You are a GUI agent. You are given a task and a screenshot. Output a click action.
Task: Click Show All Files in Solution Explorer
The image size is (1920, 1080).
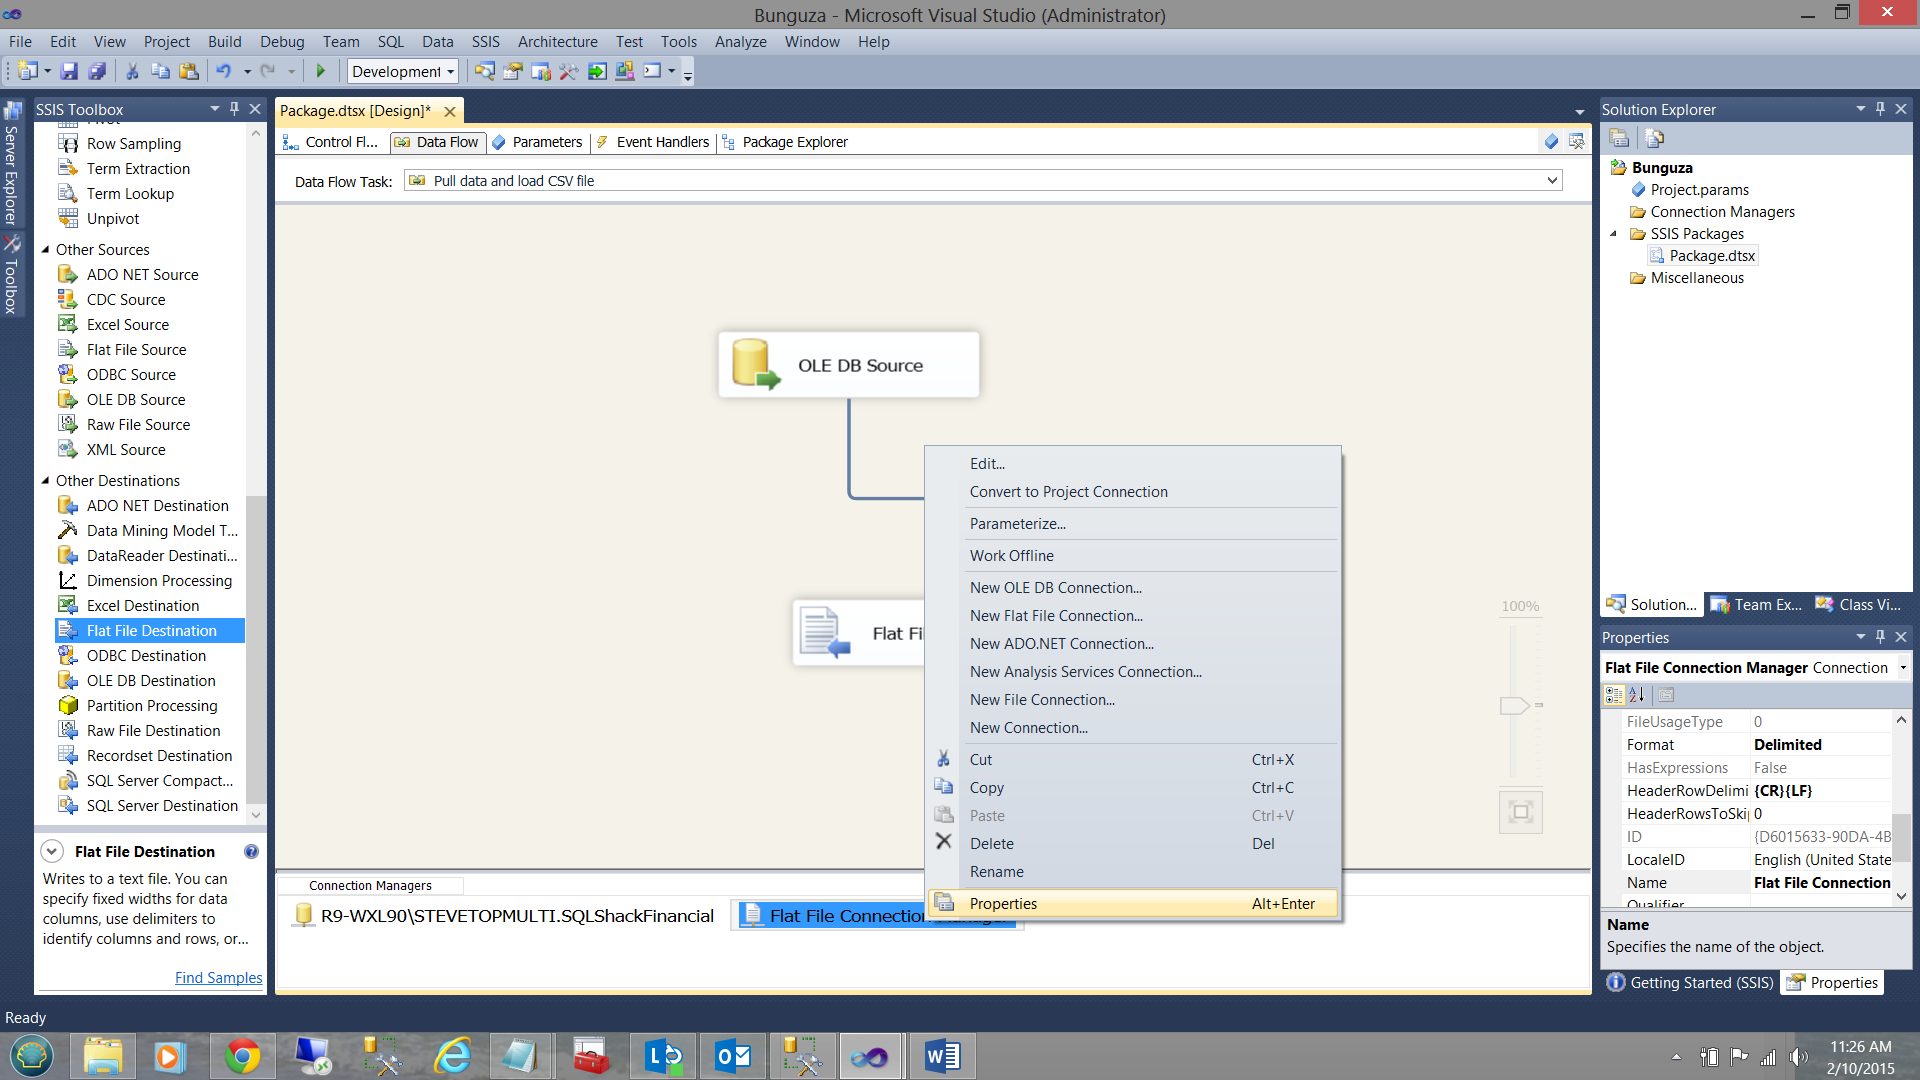coord(1655,139)
